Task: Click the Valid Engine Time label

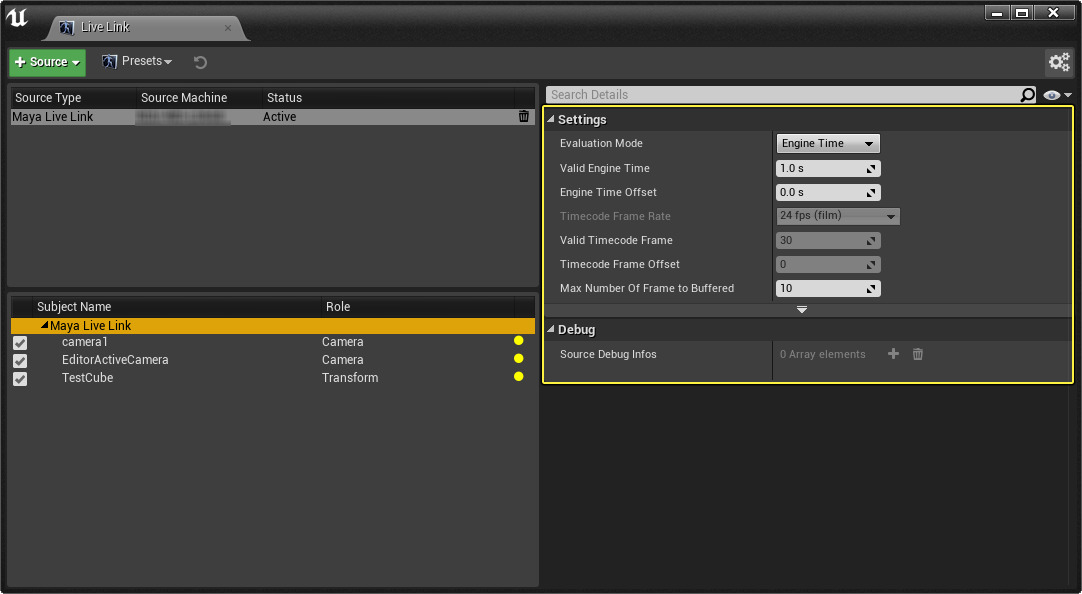Action: point(604,168)
